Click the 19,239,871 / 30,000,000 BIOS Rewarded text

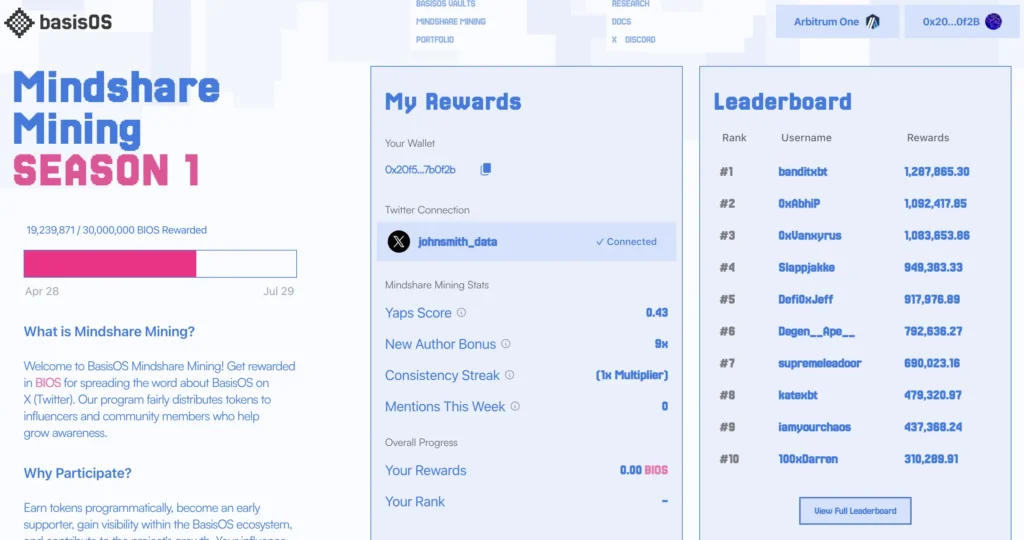point(116,230)
